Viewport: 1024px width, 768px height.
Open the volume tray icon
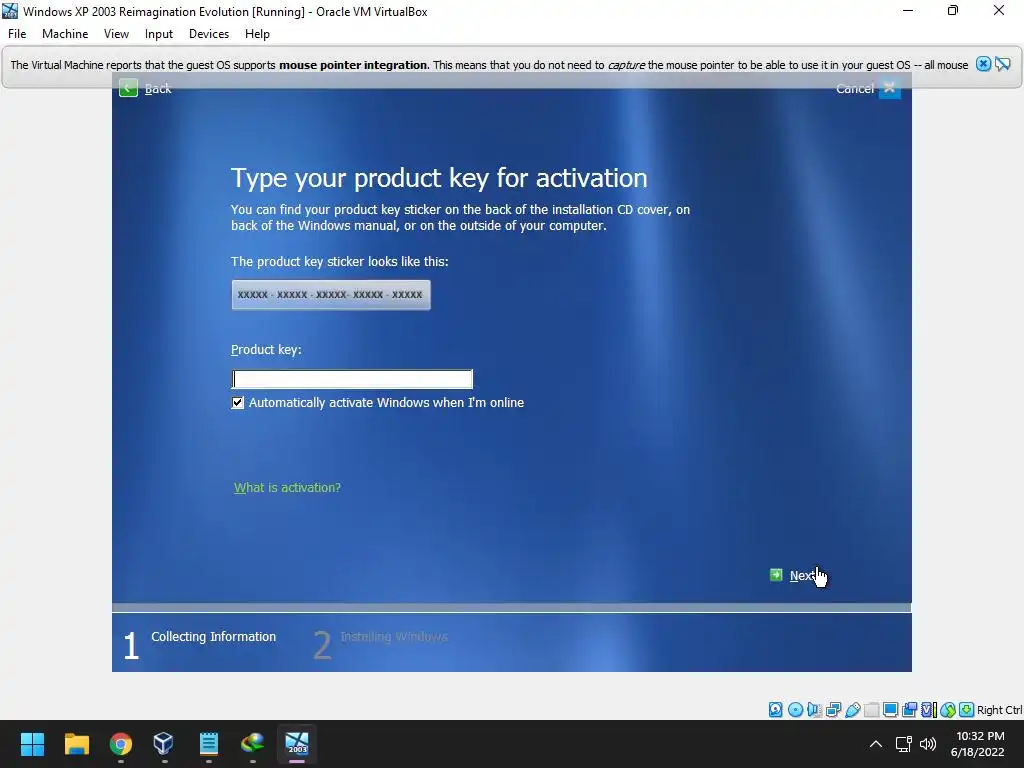(928, 744)
